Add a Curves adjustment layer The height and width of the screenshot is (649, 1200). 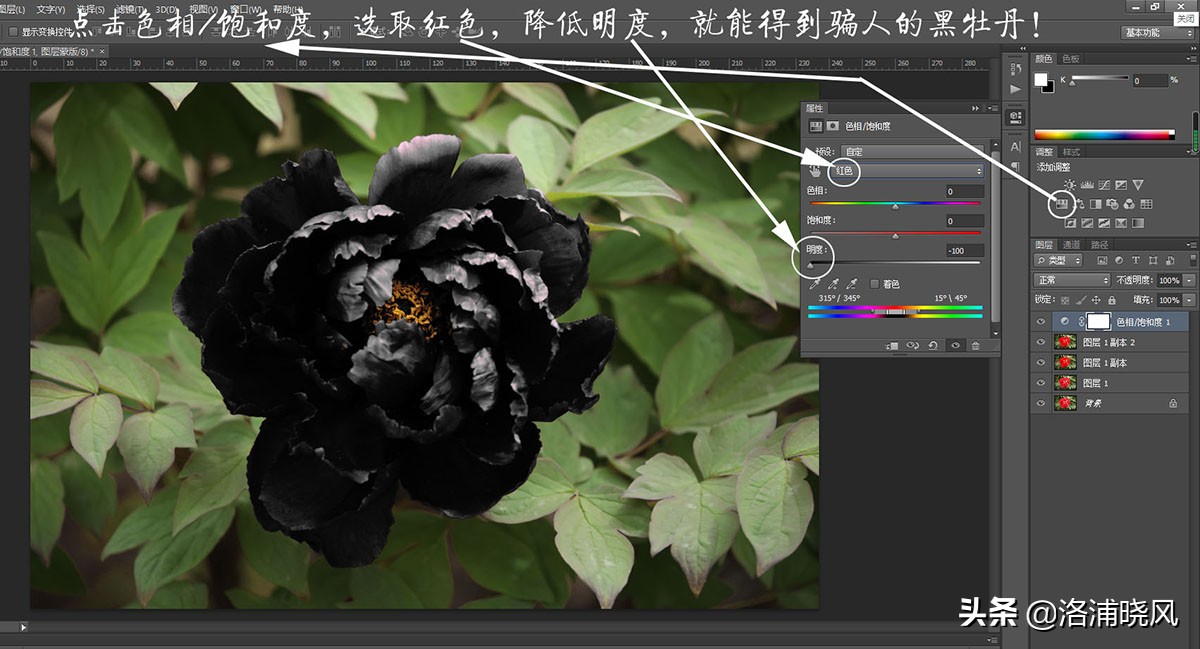coord(1104,185)
